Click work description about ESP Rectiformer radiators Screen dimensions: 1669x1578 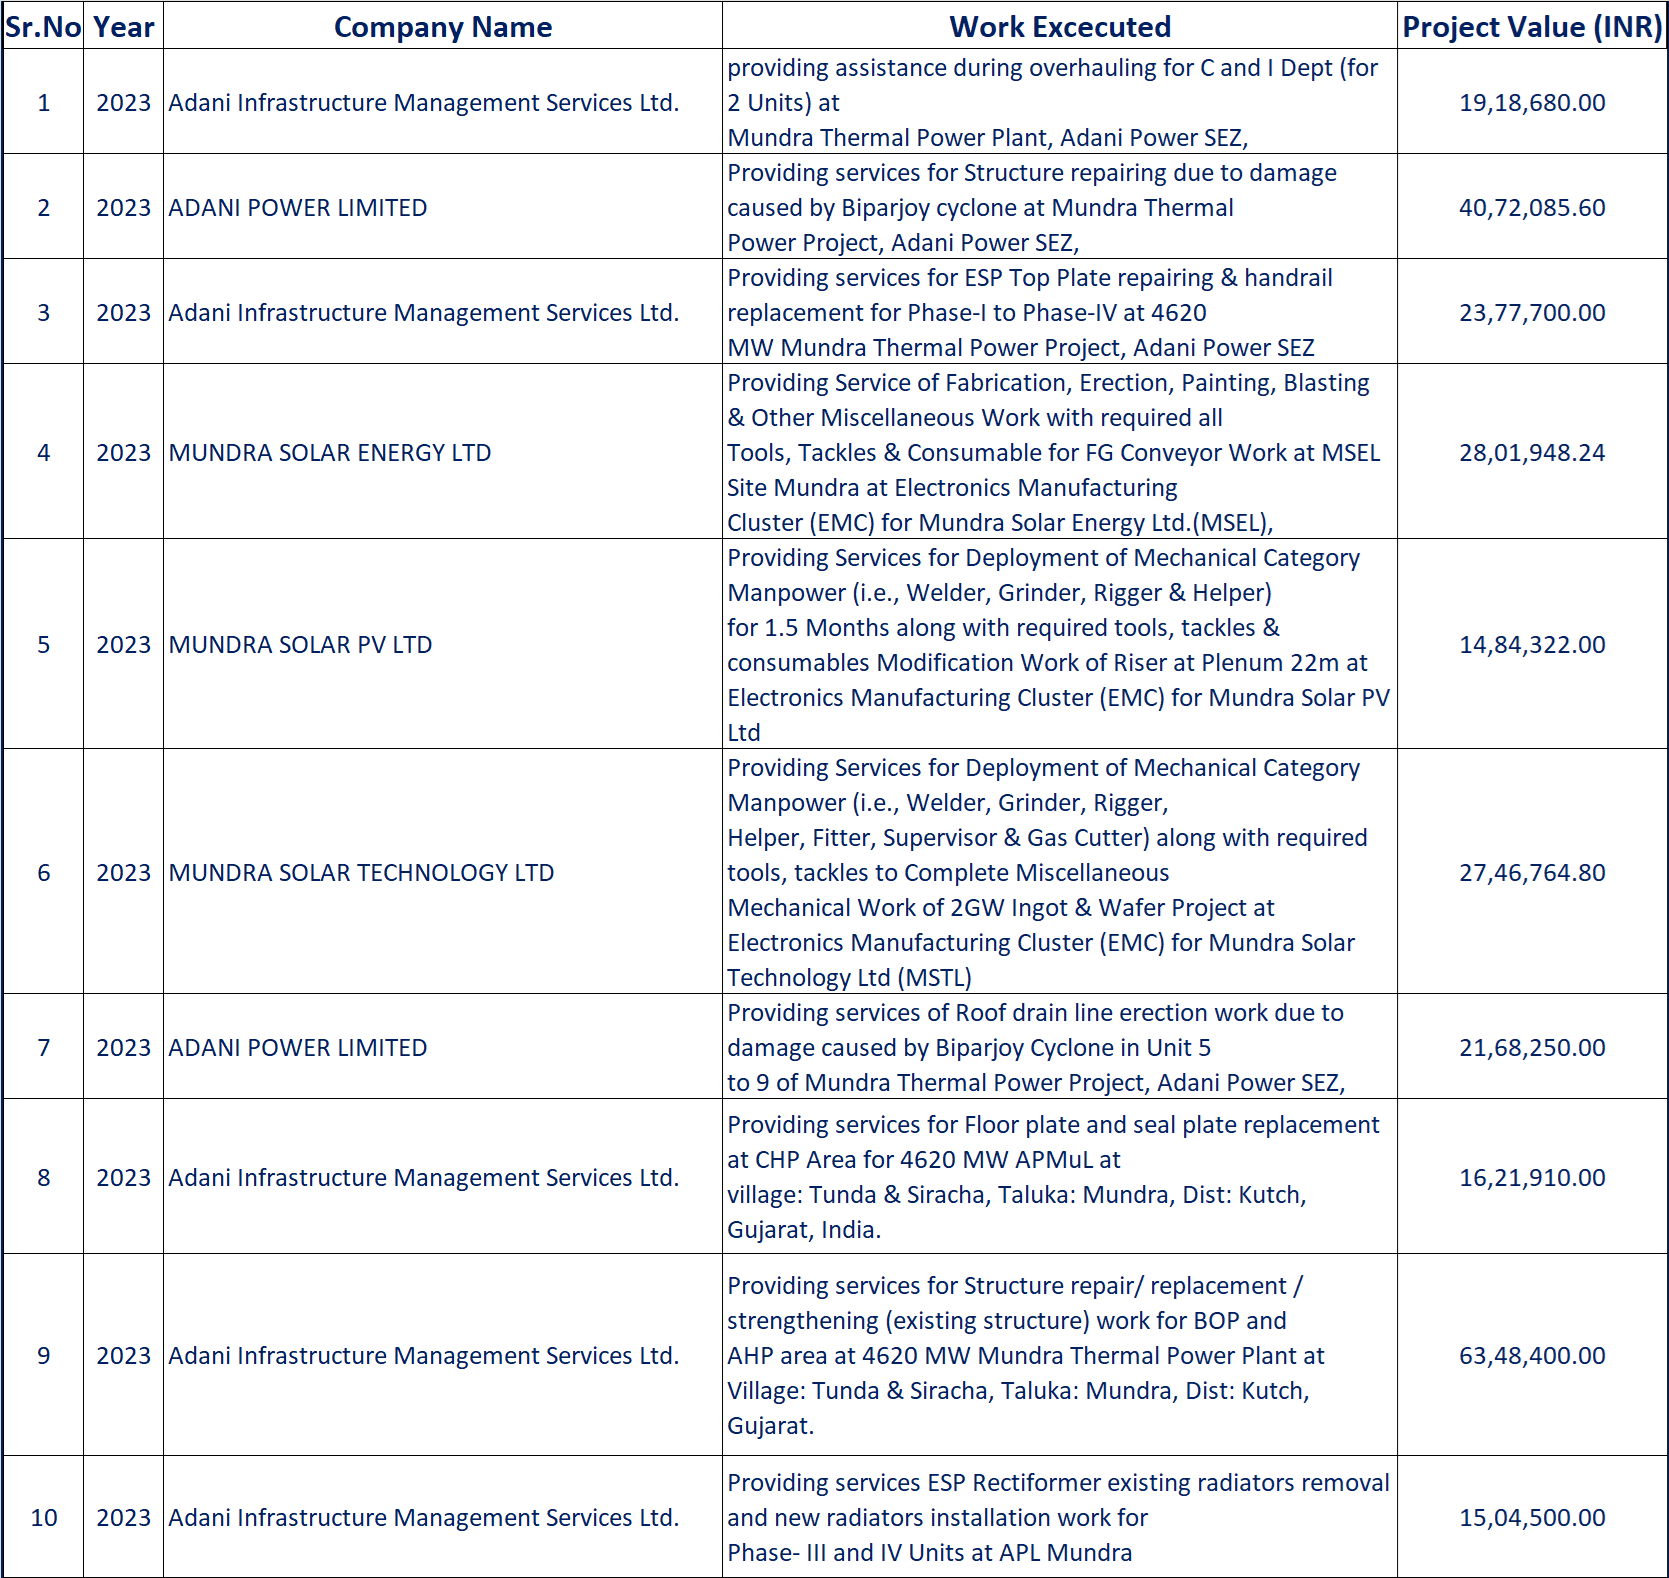point(1060,1517)
